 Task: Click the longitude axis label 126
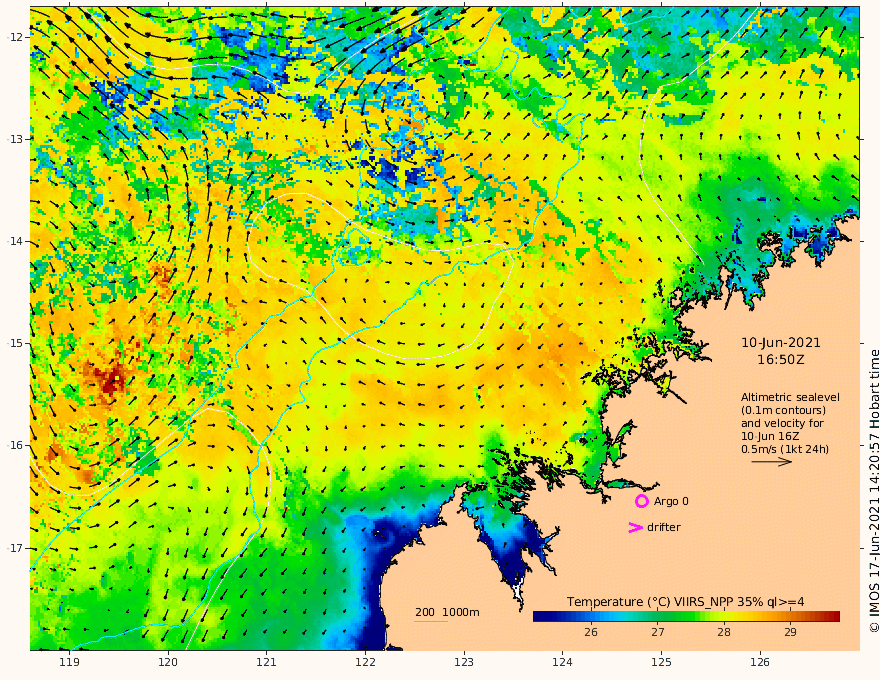[x=760, y=662]
